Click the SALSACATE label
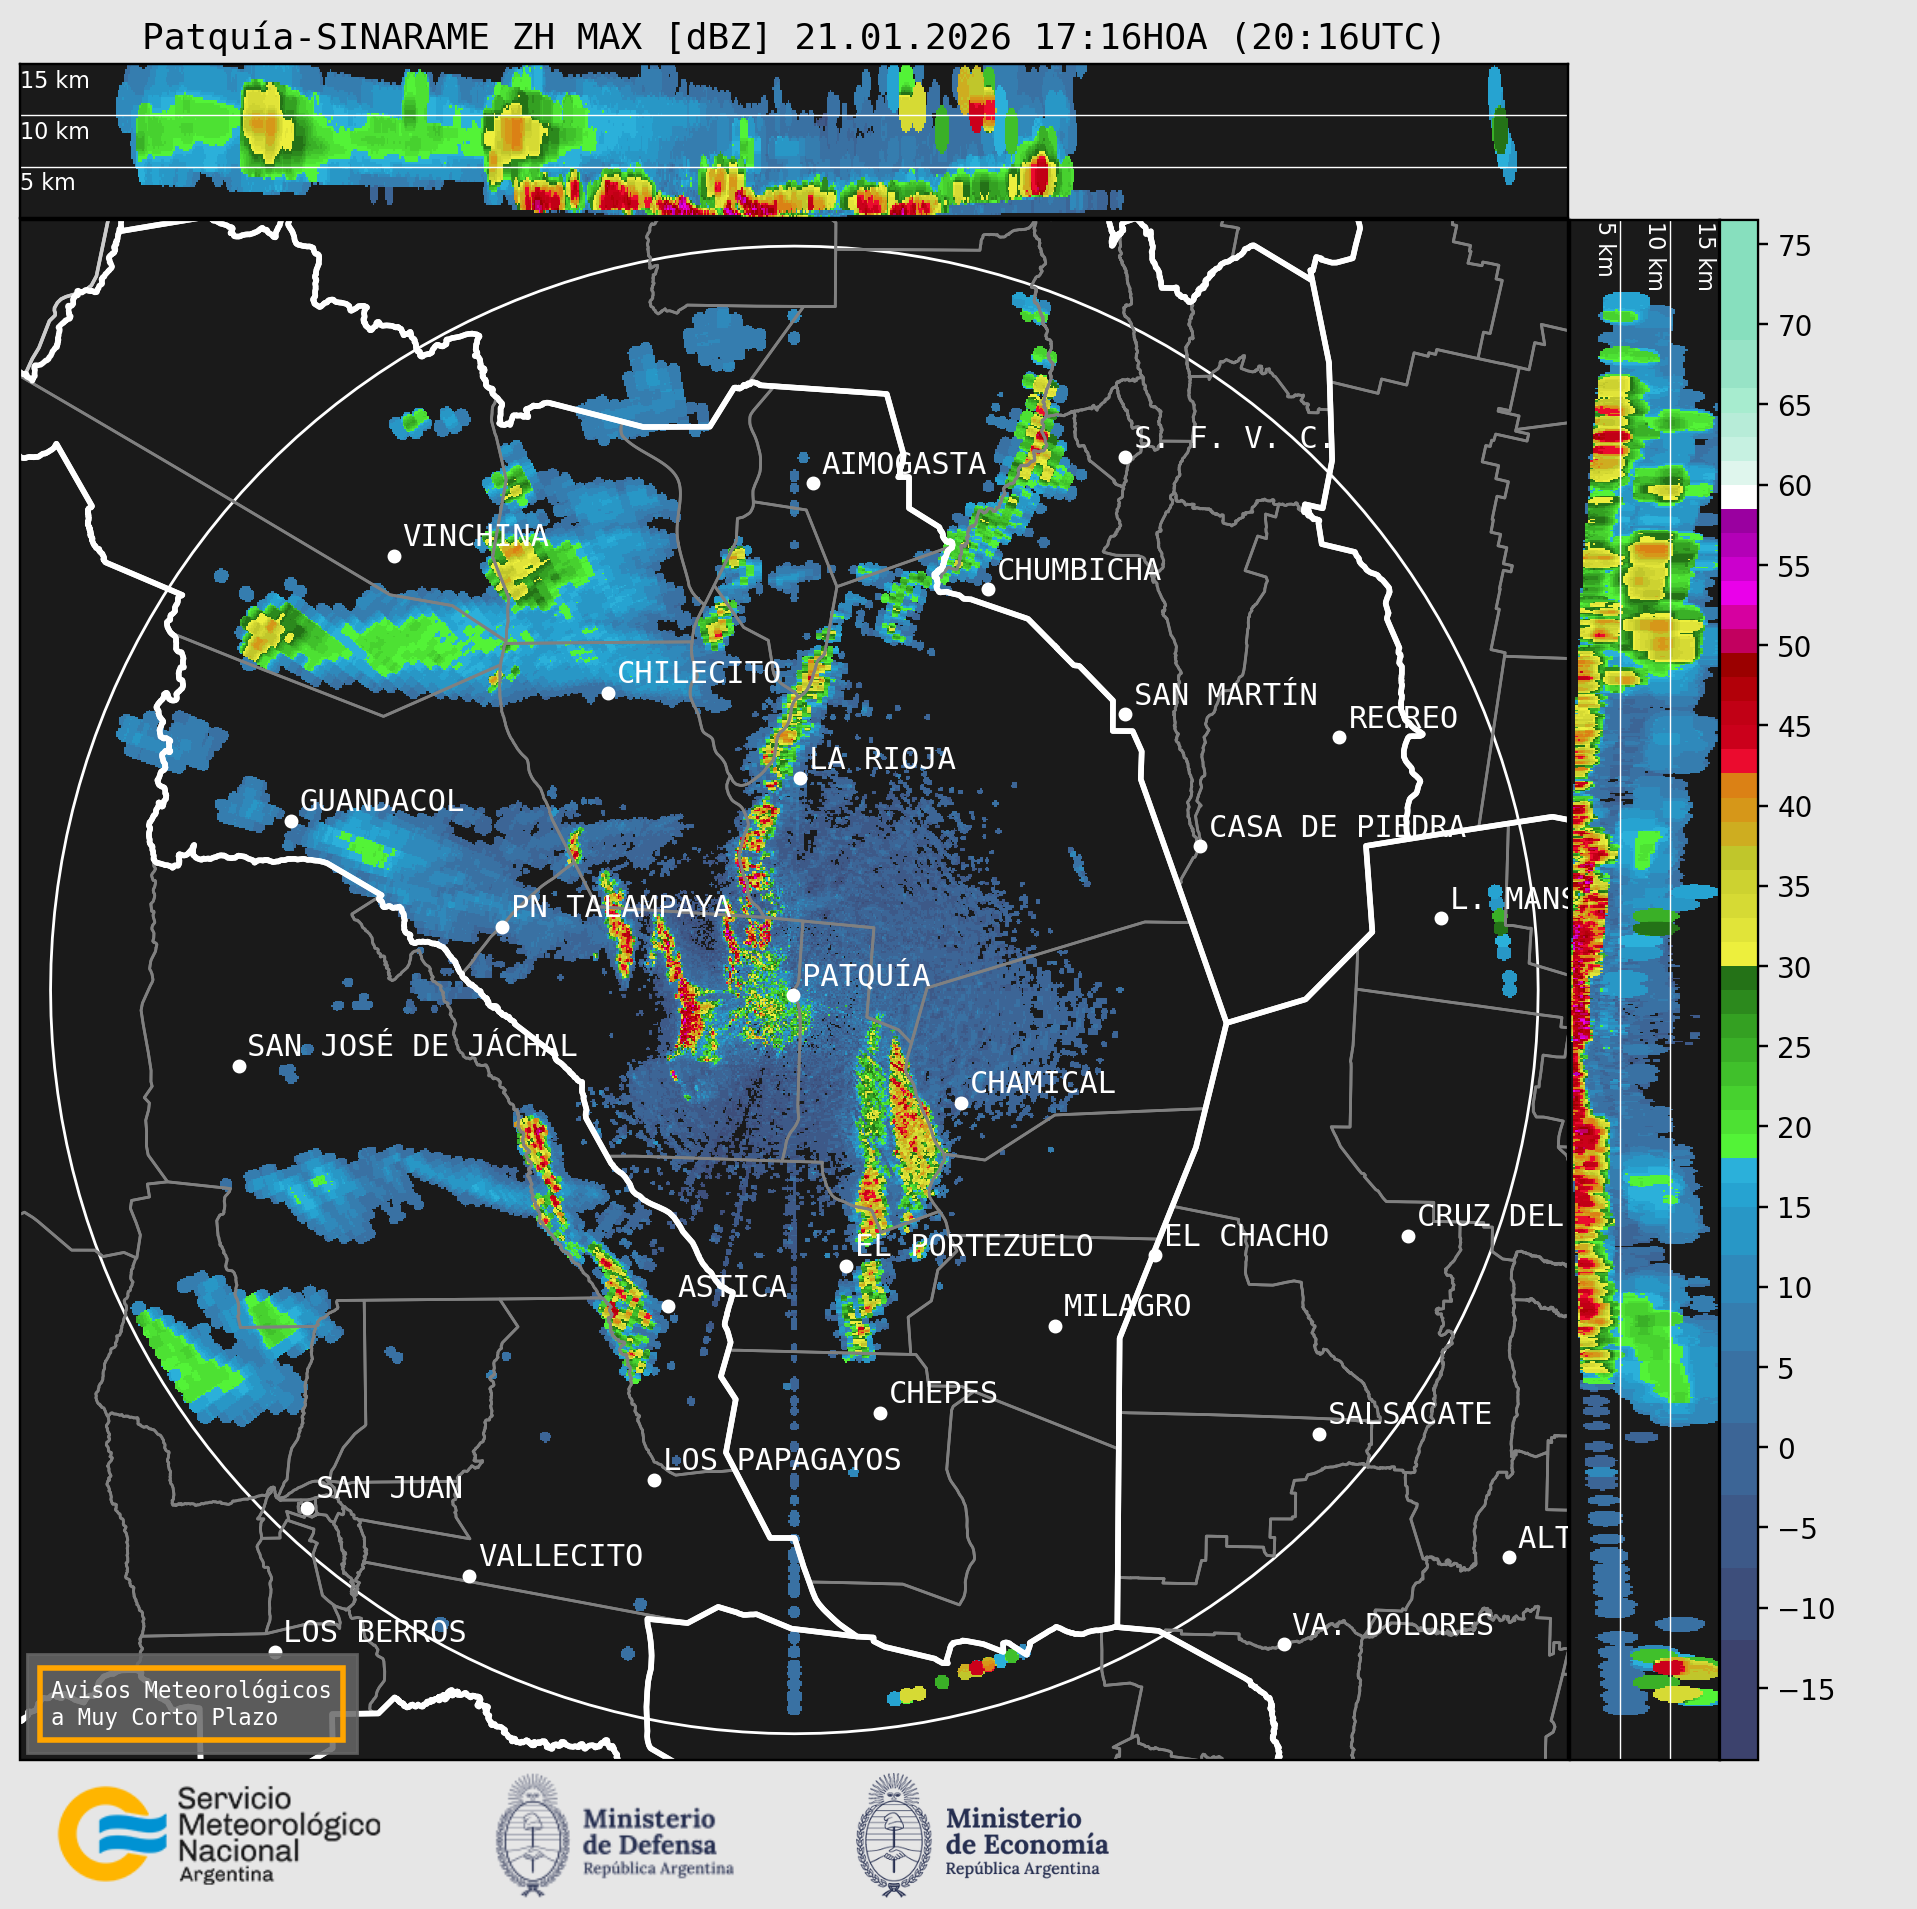This screenshot has height=1909, width=1917. click(1410, 1414)
